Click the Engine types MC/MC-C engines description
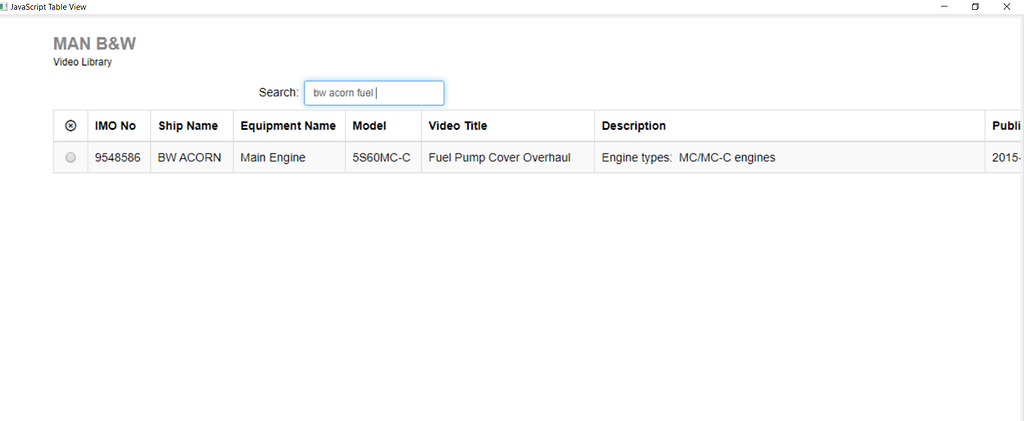Viewport: 1024px width, 421px height. point(688,157)
